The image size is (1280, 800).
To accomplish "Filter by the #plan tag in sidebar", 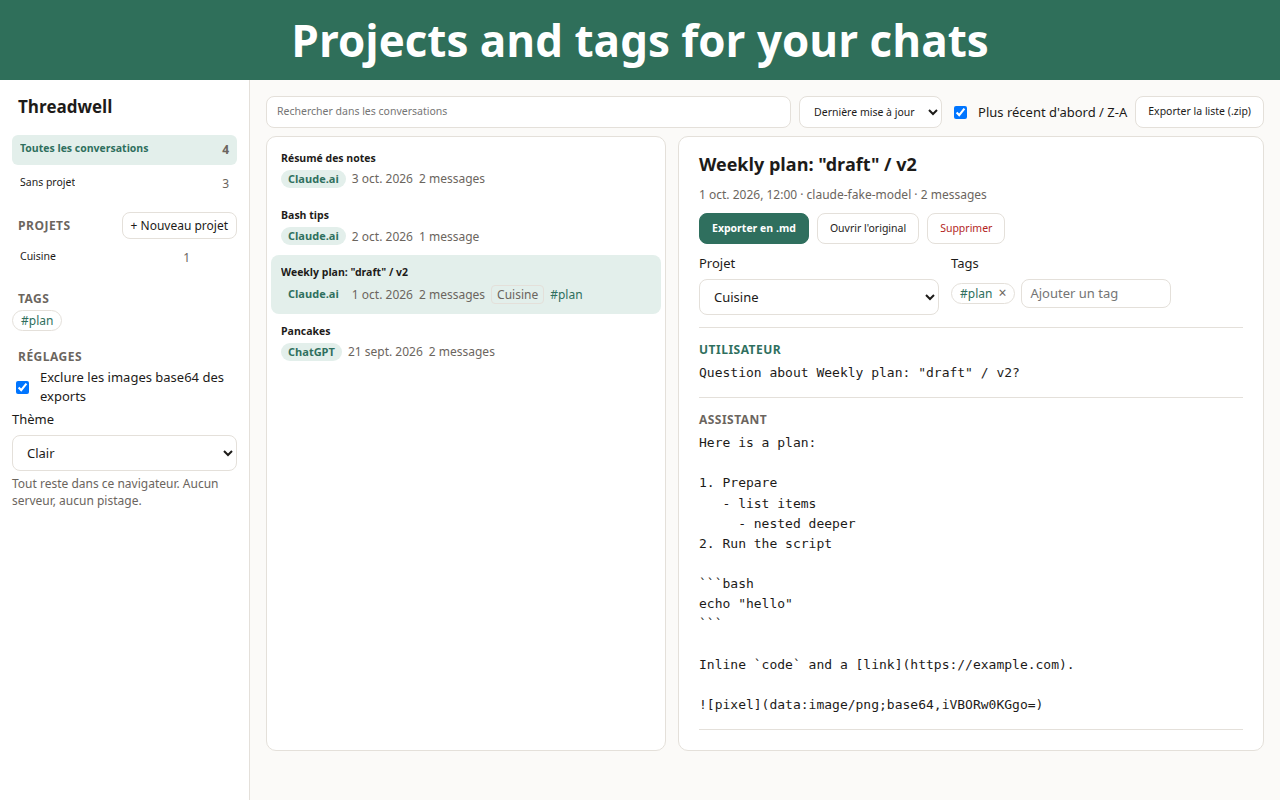I will click(x=37, y=321).
